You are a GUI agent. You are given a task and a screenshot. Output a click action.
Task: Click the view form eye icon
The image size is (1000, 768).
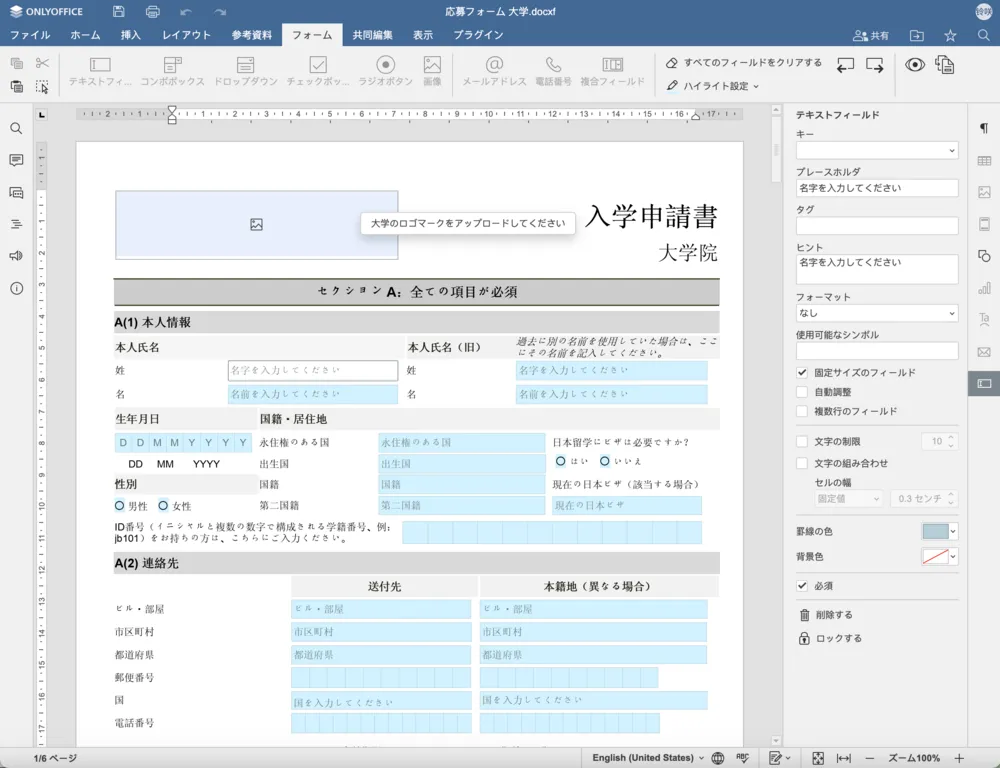[914, 65]
